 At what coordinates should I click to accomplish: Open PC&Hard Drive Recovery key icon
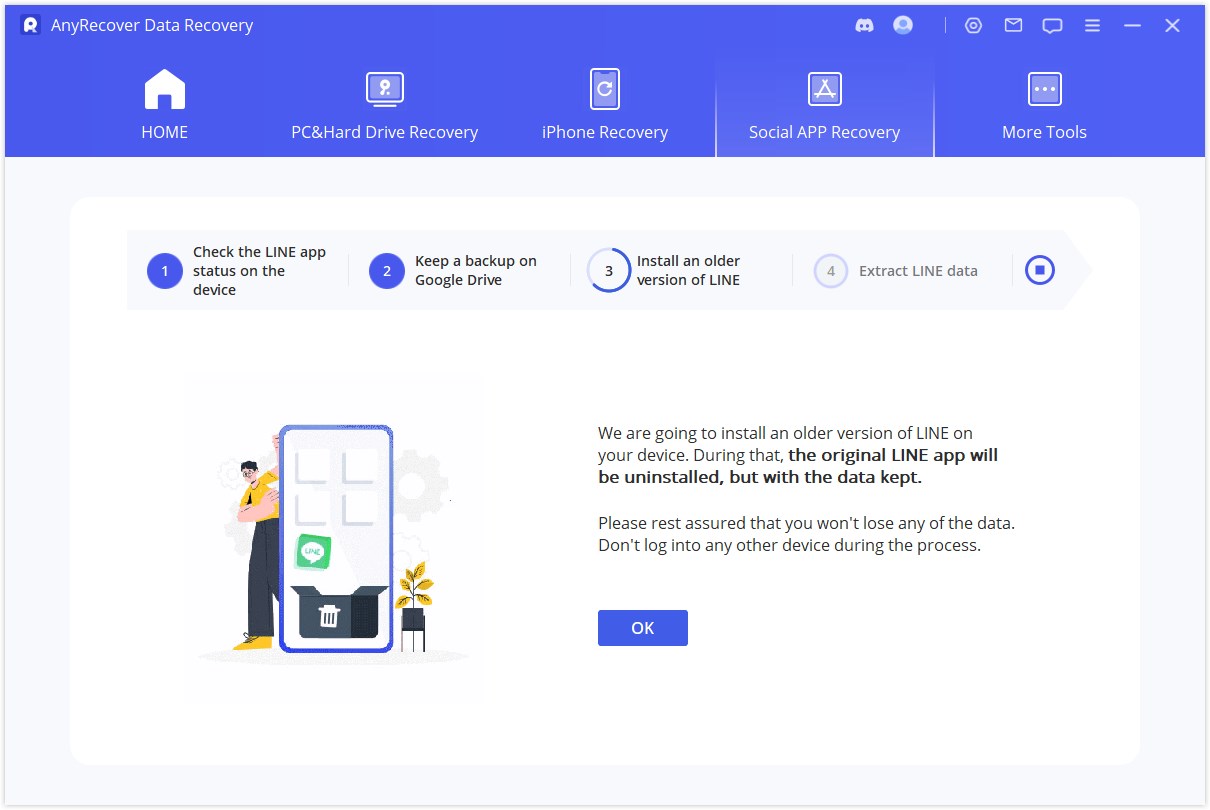tap(384, 88)
